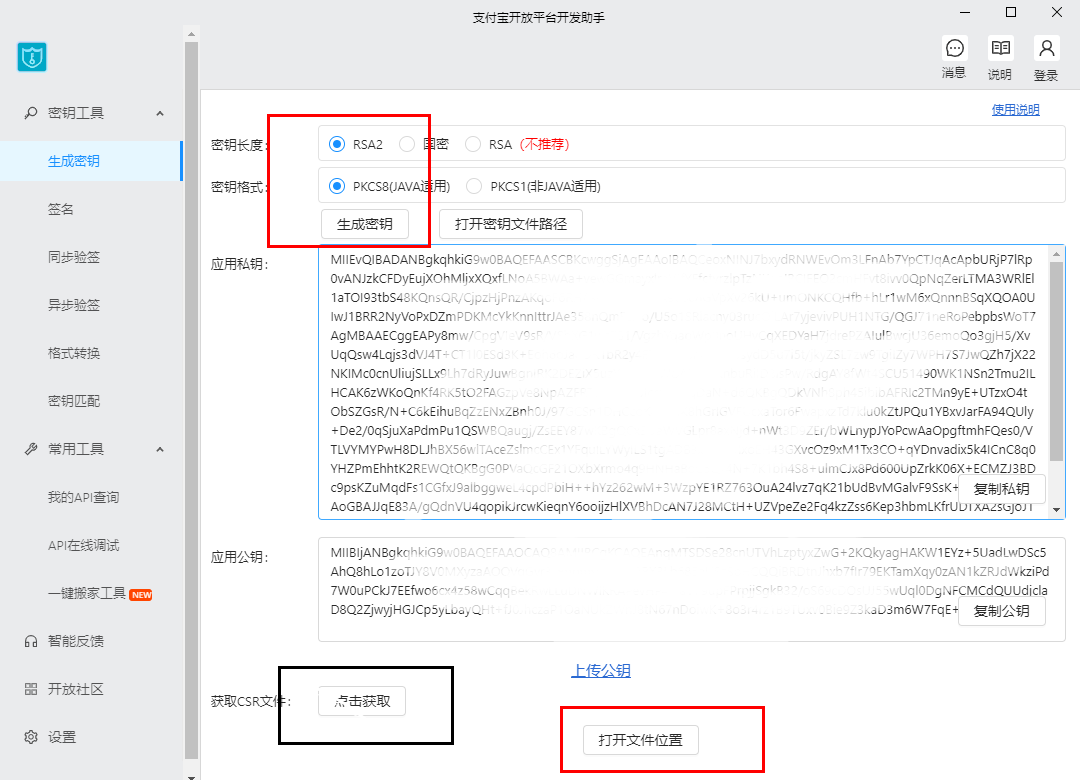Click the 应用私钥 scrollbar up arrow
Screen dimensions: 1080x780
coord(1056,254)
